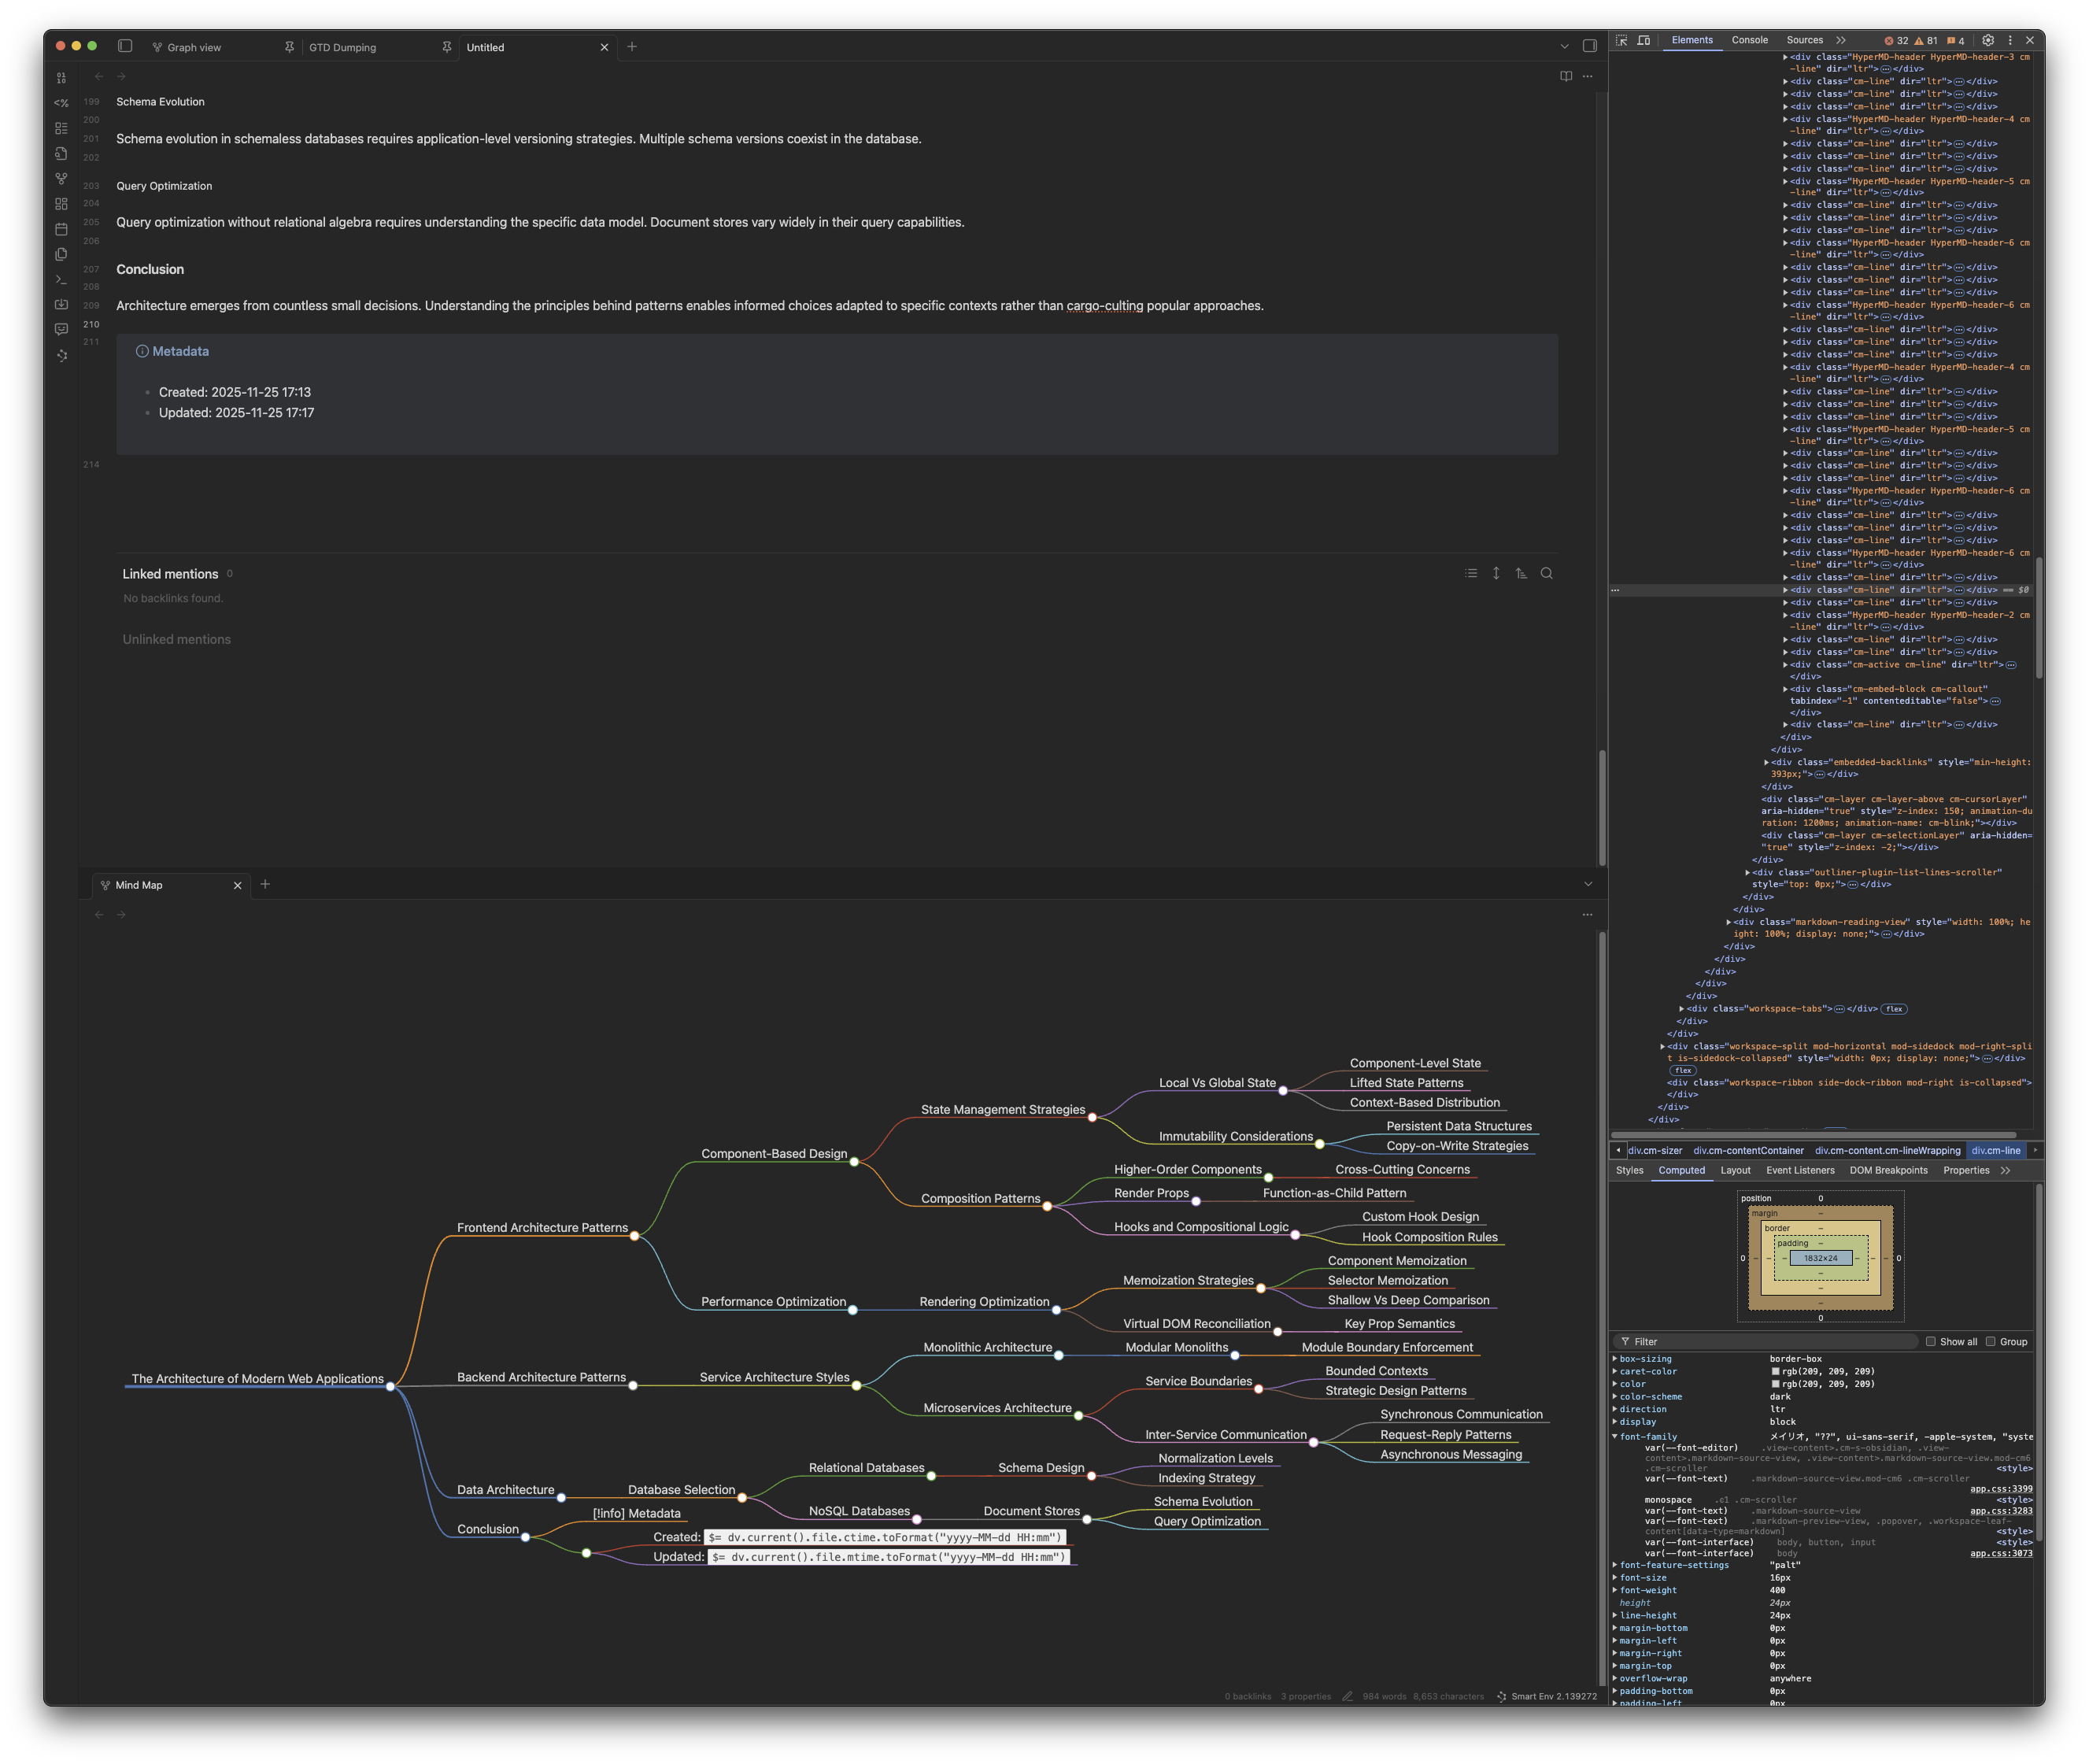Open DevTools settings gear icon
Viewport: 2089px width, 1764px height.
(1988, 41)
